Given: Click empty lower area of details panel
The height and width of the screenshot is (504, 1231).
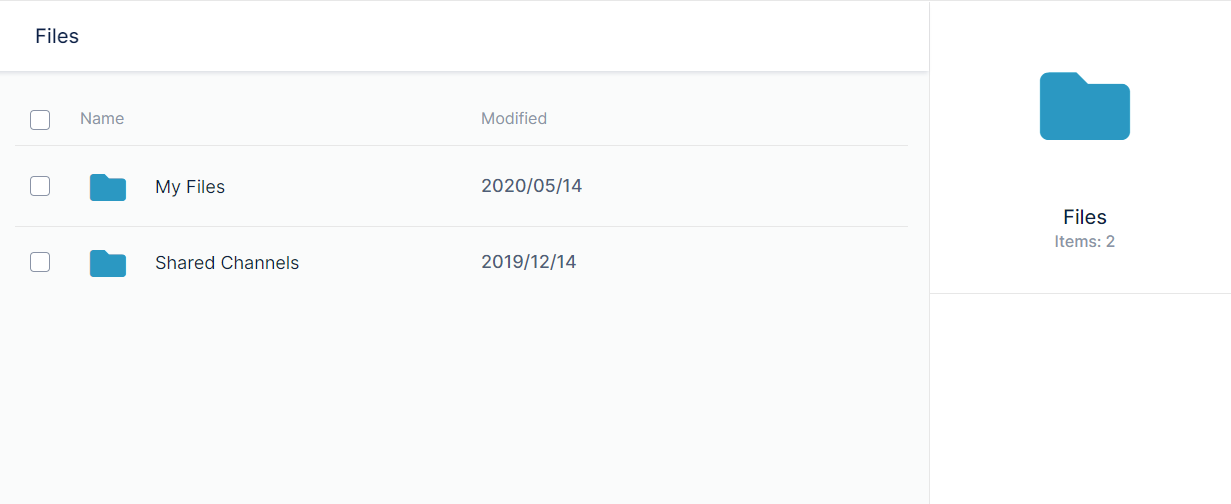Looking at the screenshot, I should (1080, 400).
